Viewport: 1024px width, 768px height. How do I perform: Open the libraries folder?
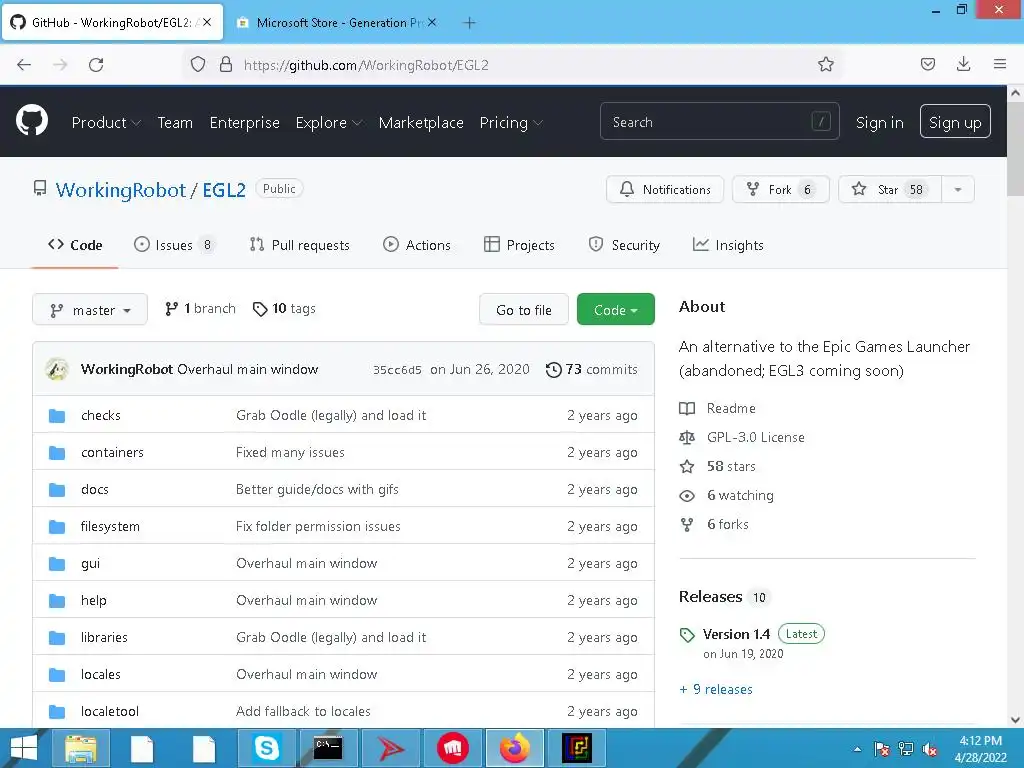point(104,637)
